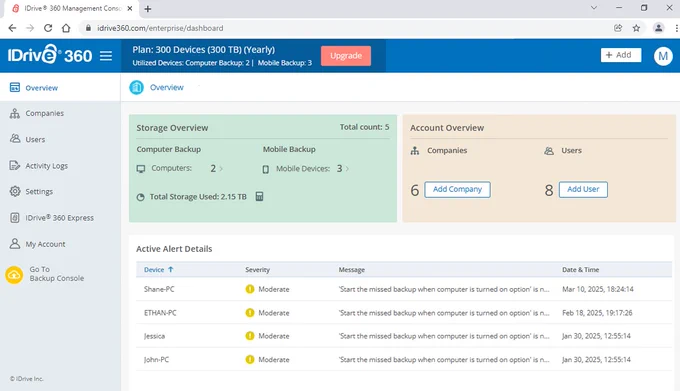The width and height of the screenshot is (680, 391).
Task: Click the Add button in header
Action: pyautogui.click(x=621, y=55)
